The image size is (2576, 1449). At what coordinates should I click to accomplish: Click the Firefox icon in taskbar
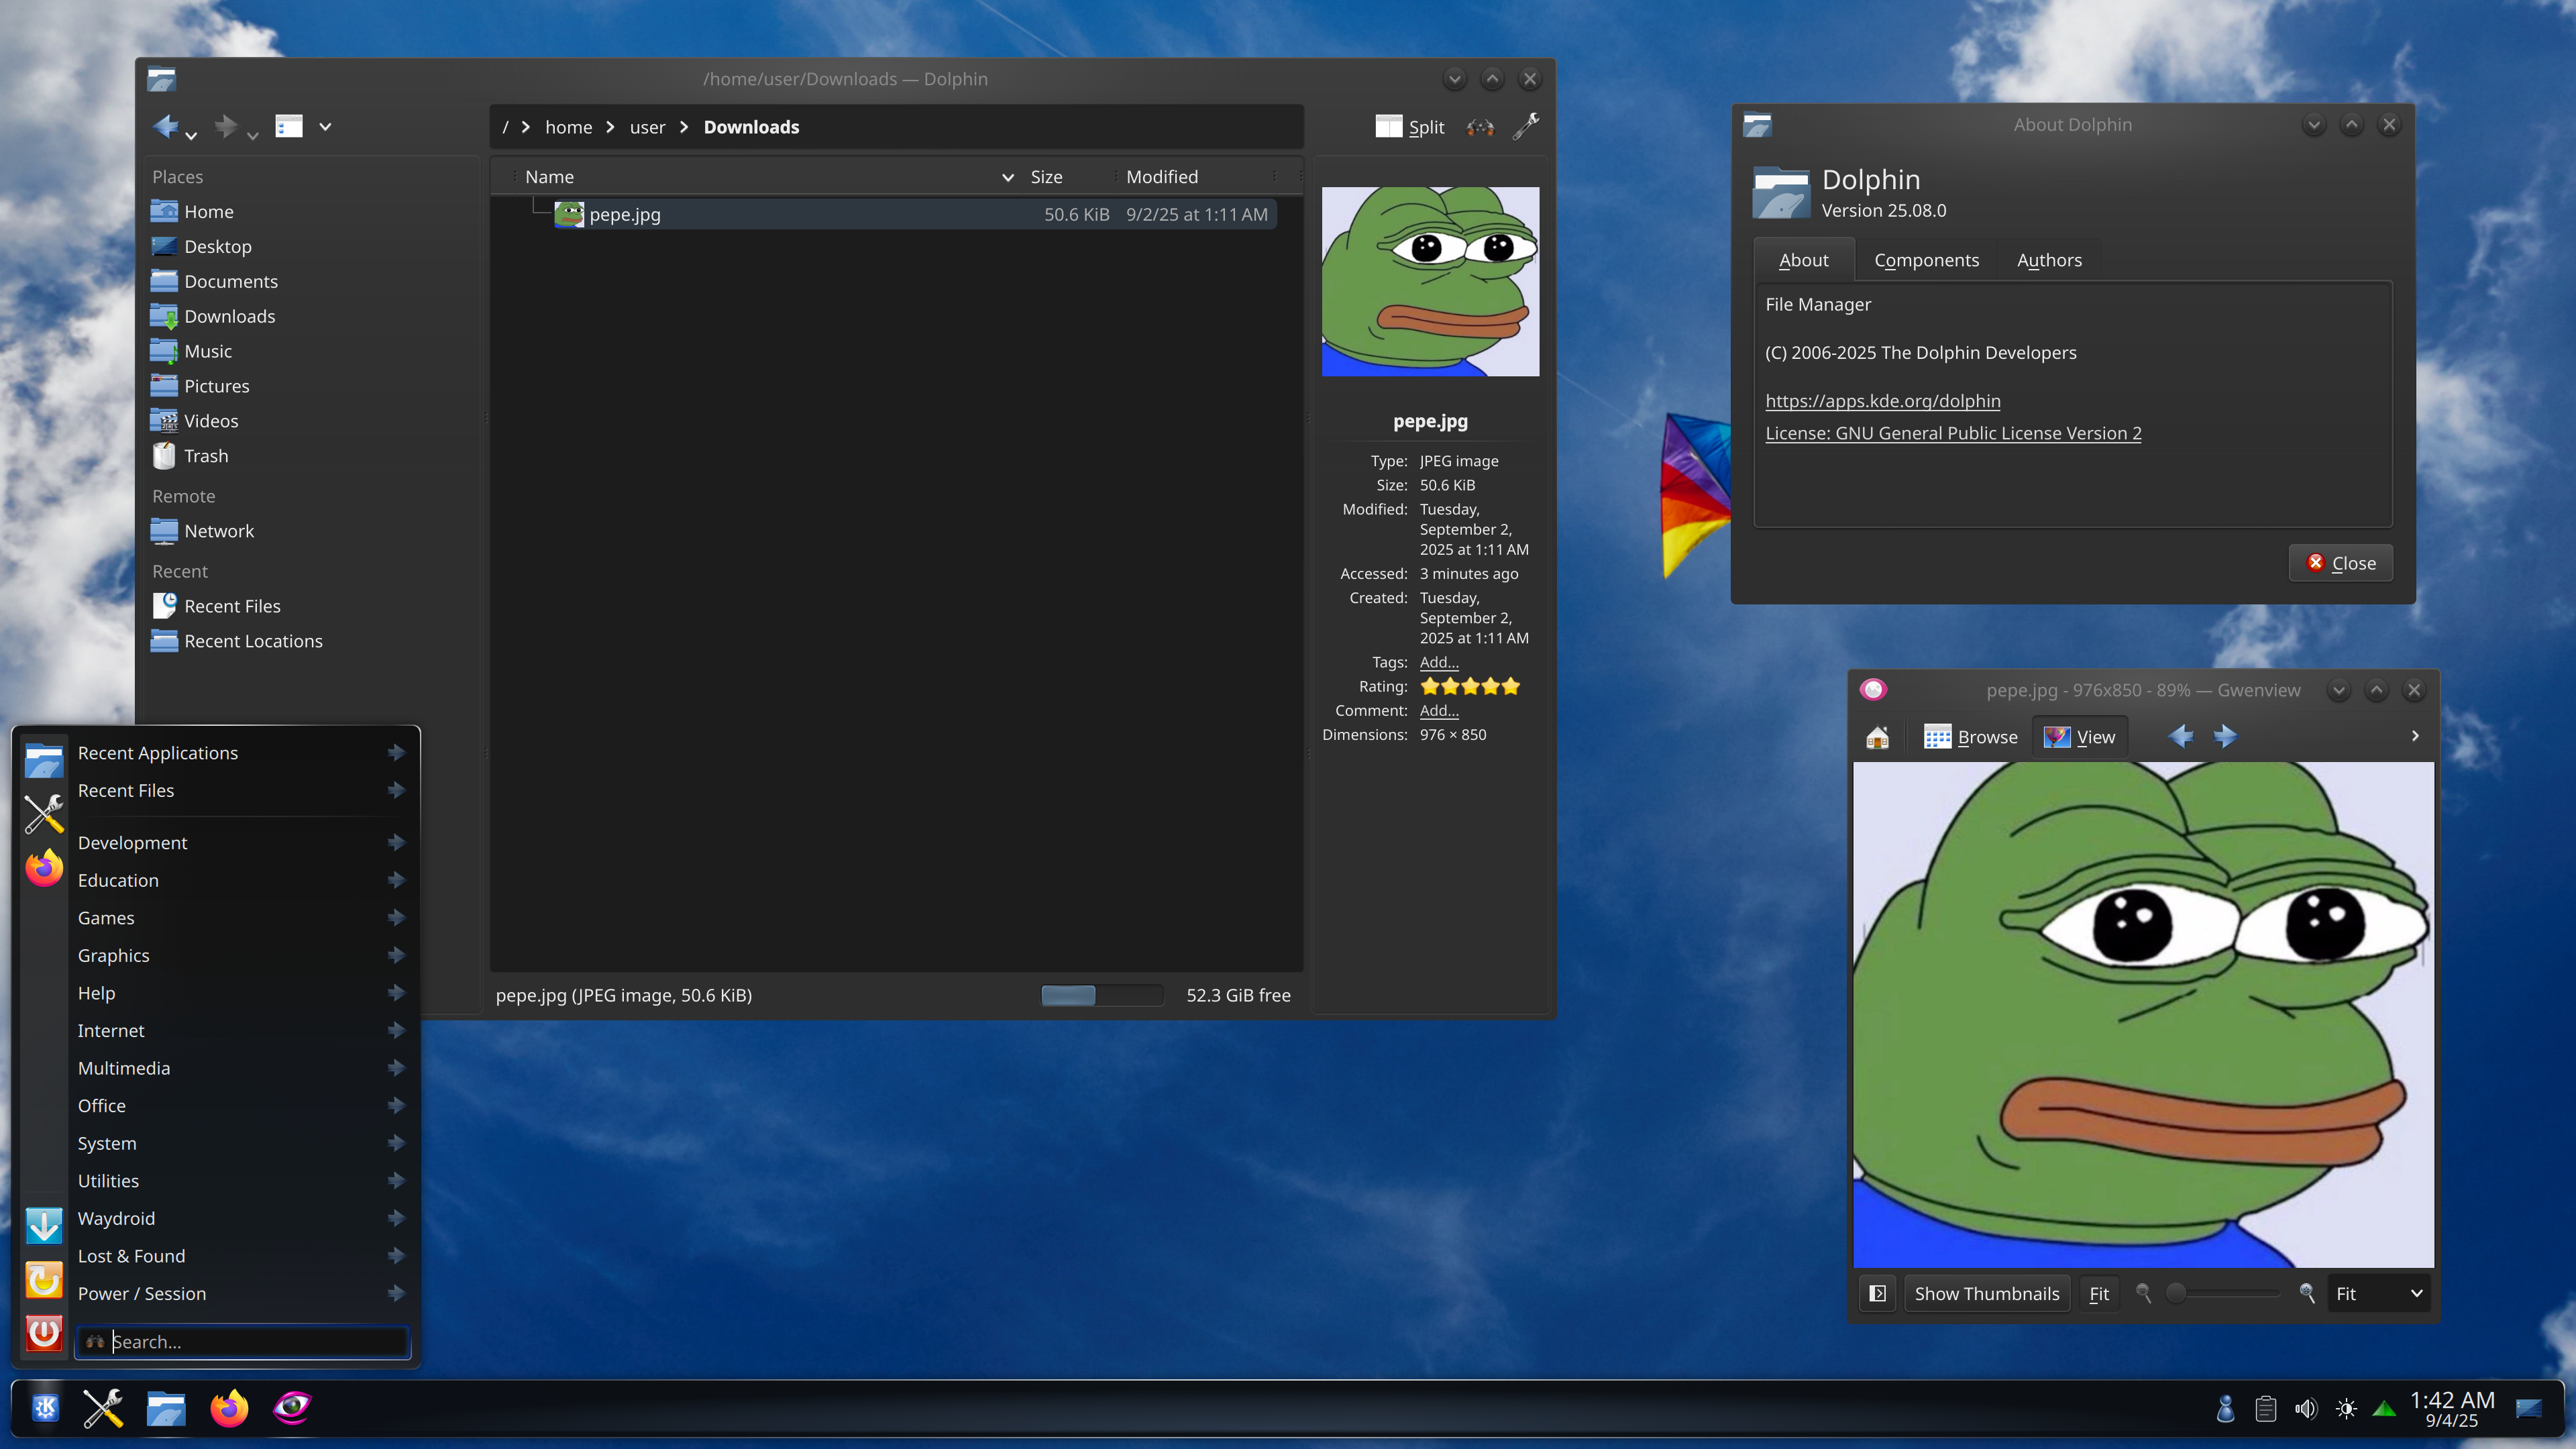[x=229, y=1409]
